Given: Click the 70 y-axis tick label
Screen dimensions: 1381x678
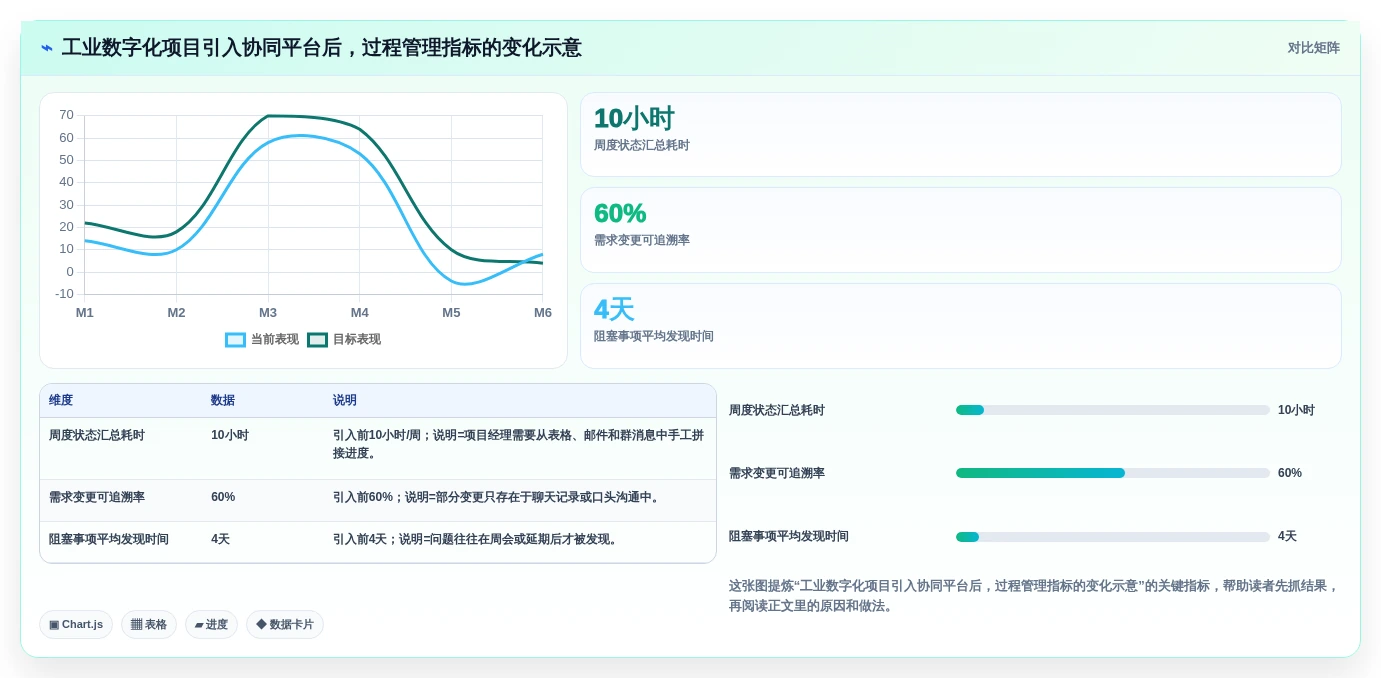Looking at the screenshot, I should [66, 115].
